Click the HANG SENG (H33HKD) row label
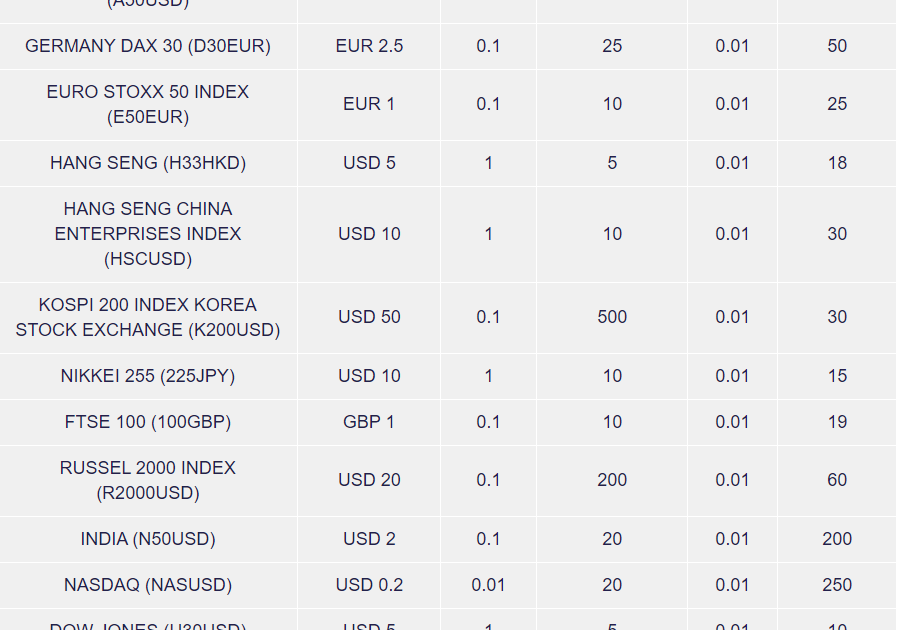Screen dimensions: 897x630 pyautogui.click(x=148, y=163)
